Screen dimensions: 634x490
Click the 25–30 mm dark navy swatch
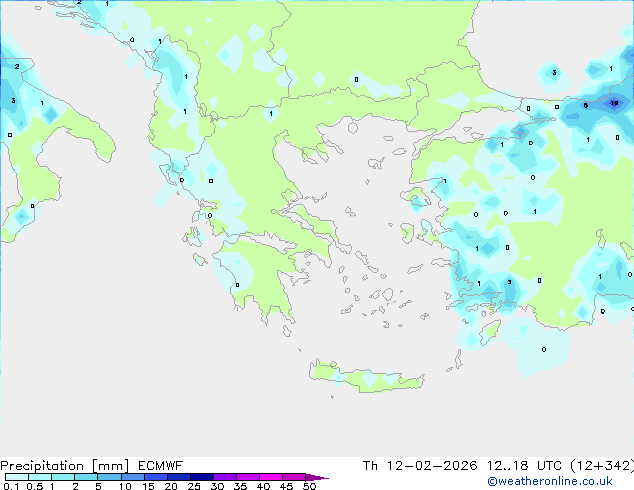(x=202, y=477)
